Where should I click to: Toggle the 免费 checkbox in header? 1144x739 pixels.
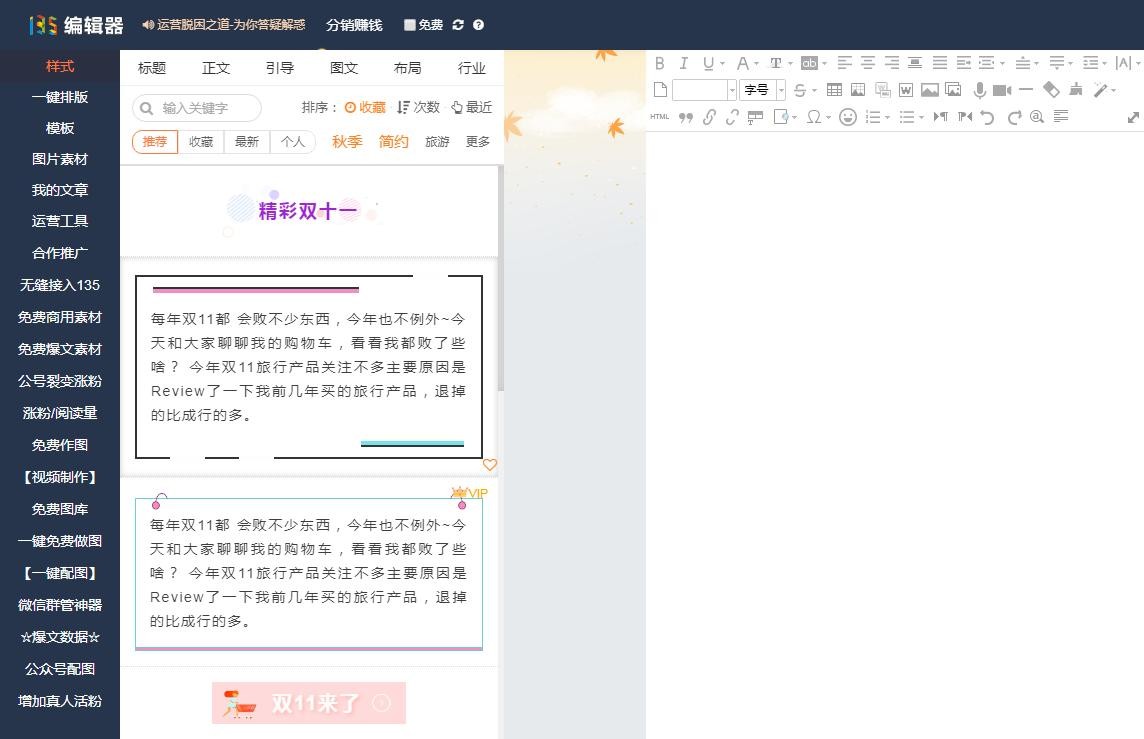[410, 25]
